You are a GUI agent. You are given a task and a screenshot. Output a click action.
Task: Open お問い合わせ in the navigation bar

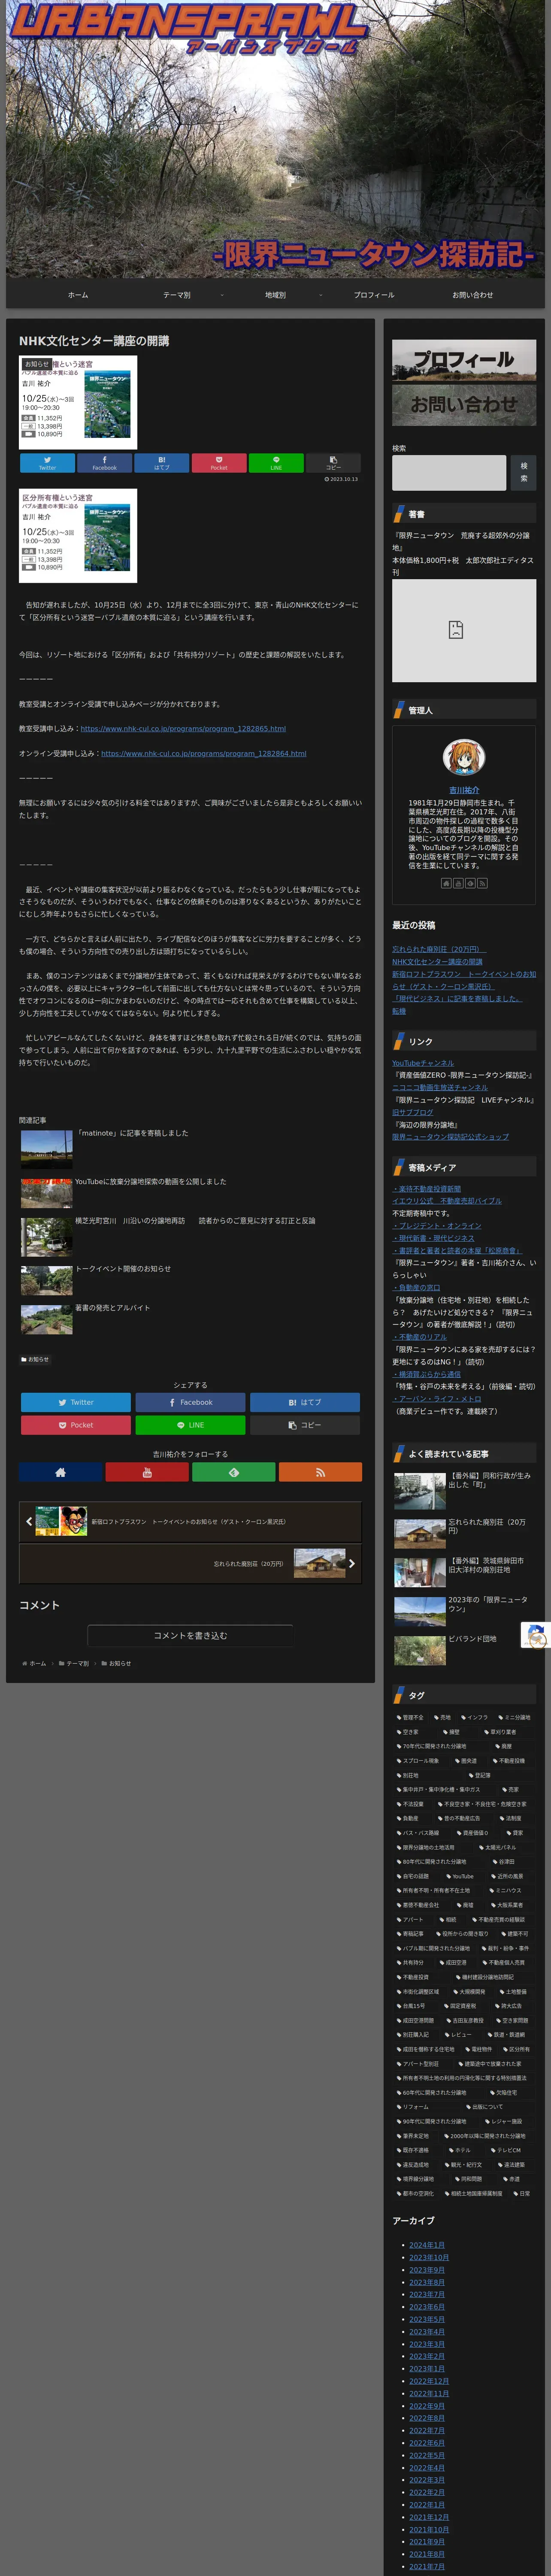[472, 295]
